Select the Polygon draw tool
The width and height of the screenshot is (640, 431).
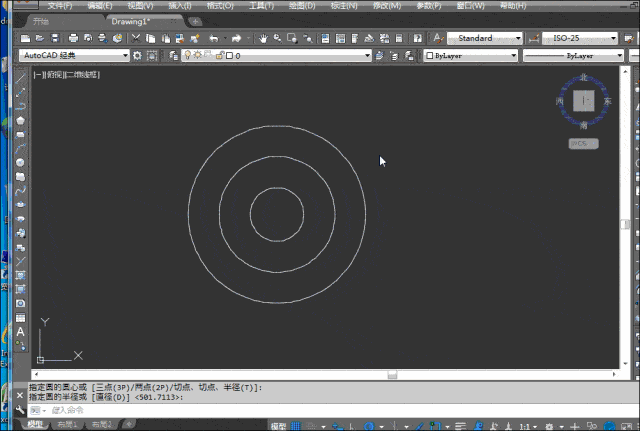tap(20, 120)
